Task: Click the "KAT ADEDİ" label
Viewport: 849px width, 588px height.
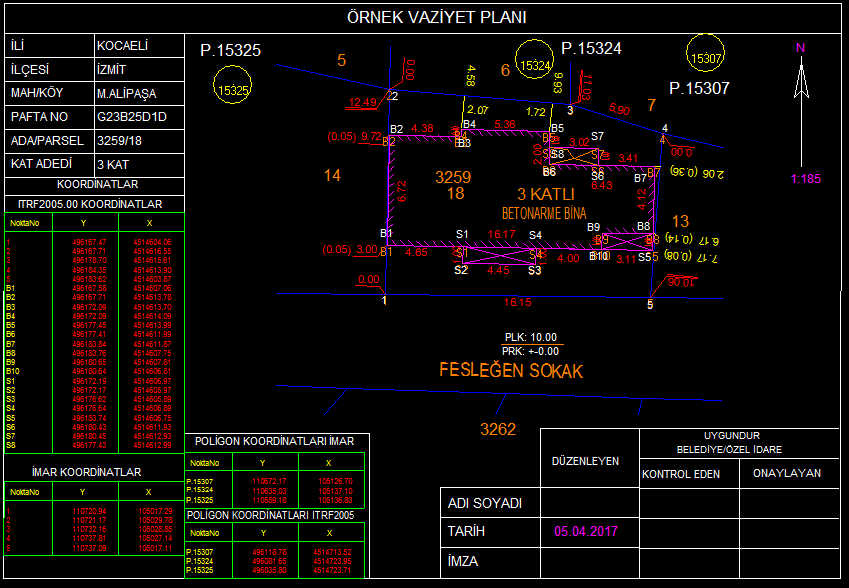Action: tap(41, 164)
